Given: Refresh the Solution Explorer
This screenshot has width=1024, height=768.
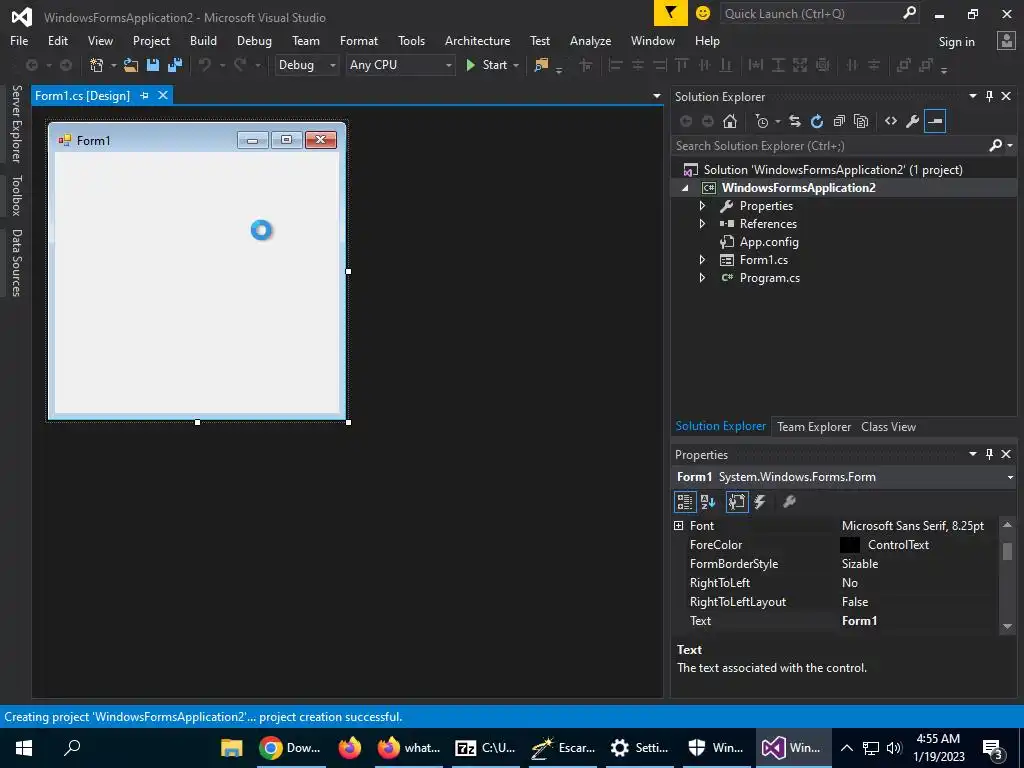Looking at the screenshot, I should (x=817, y=121).
